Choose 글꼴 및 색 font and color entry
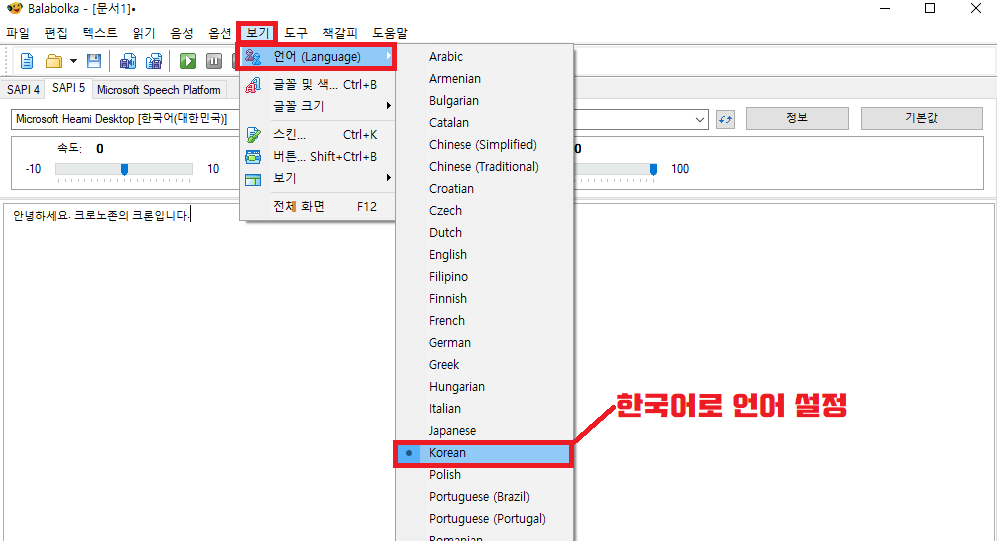 [x=317, y=85]
